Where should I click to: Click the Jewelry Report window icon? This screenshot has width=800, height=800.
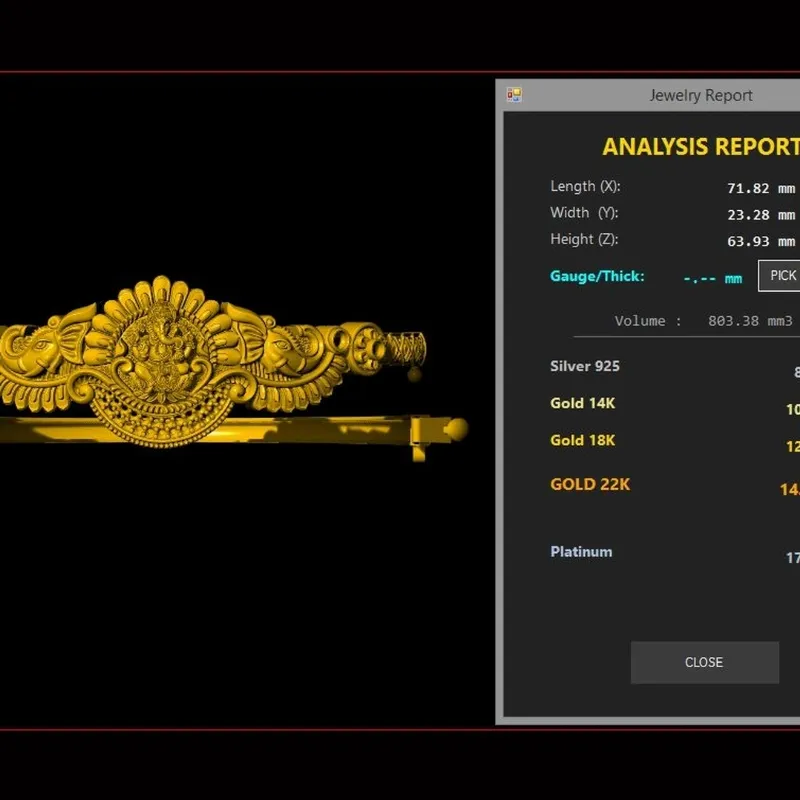[x=514, y=94]
